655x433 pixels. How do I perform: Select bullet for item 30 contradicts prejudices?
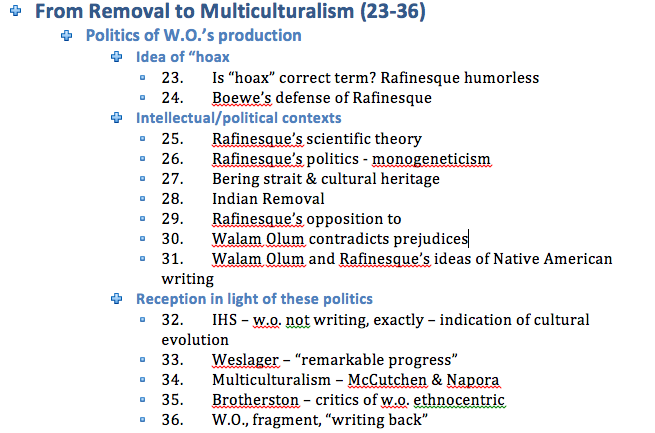(142, 238)
